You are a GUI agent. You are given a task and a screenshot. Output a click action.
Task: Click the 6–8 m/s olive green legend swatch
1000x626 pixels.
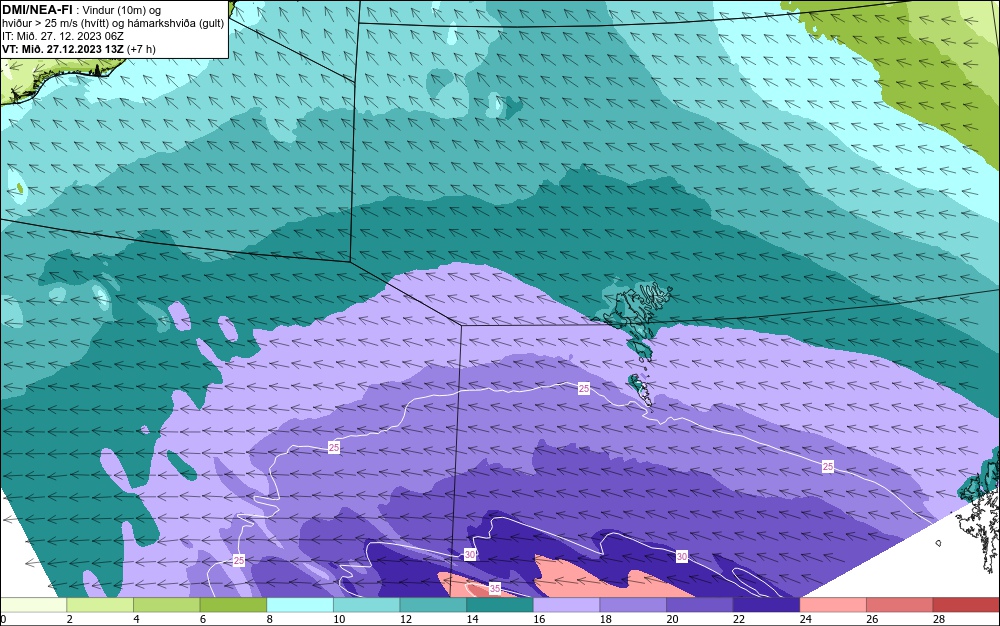click(x=233, y=605)
